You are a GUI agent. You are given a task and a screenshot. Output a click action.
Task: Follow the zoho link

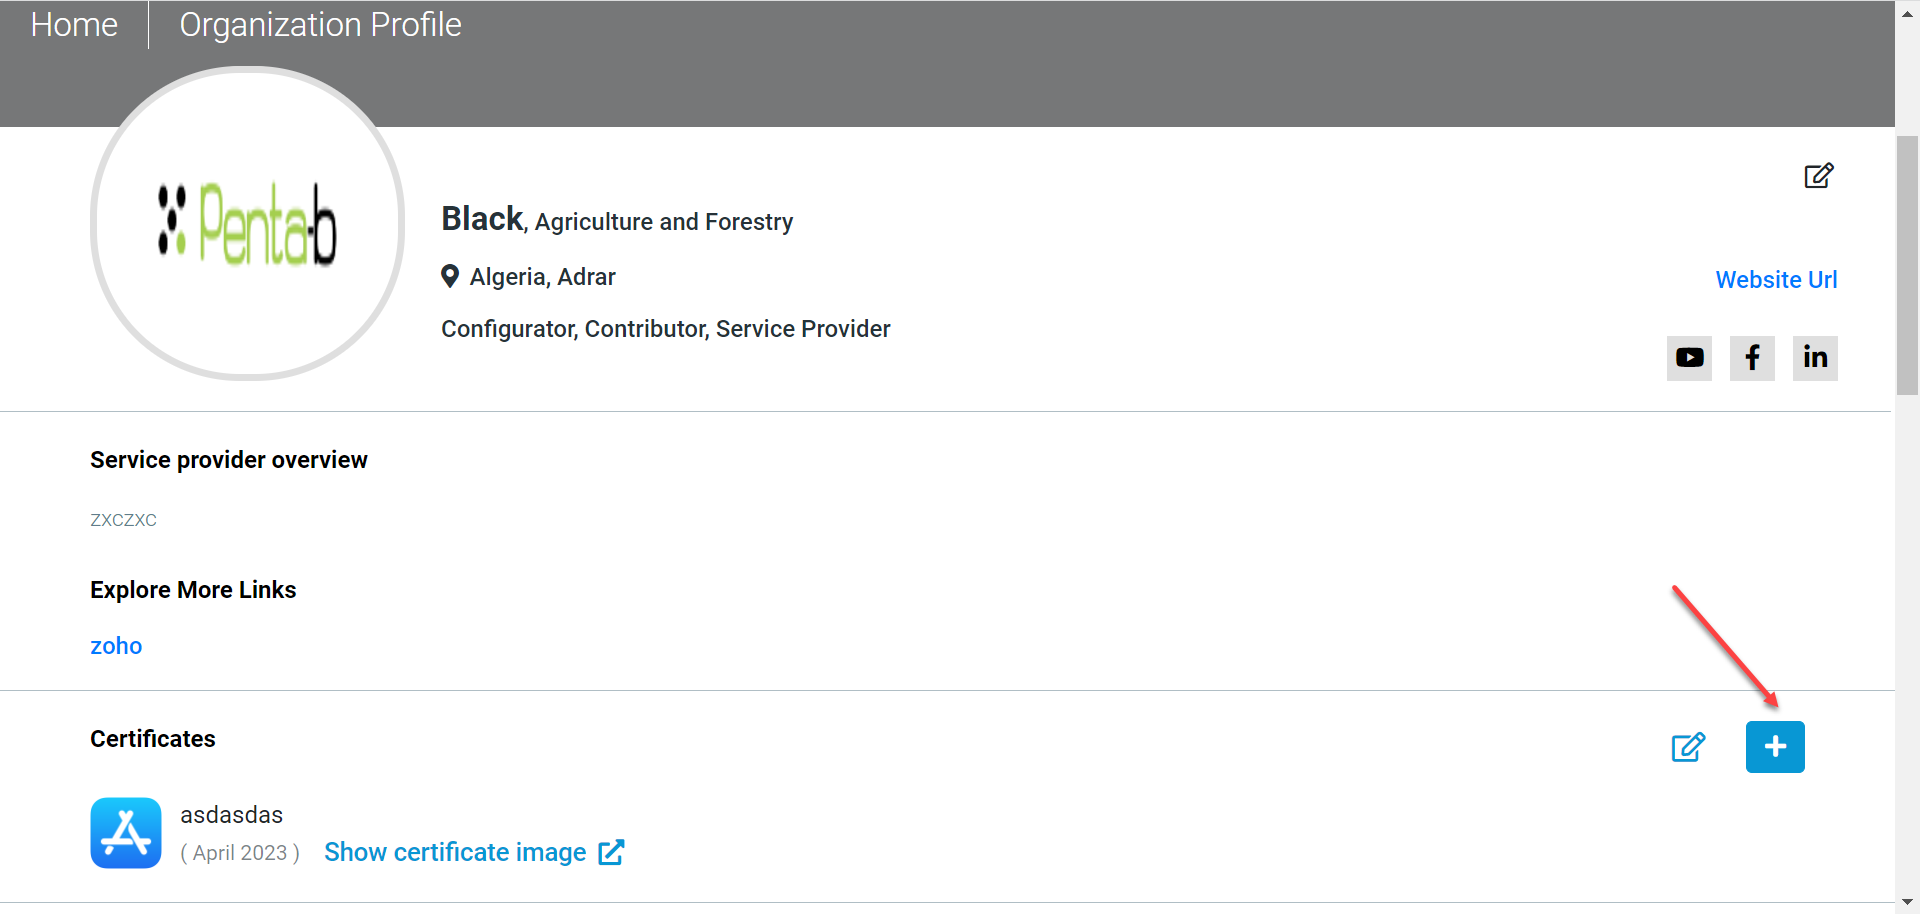coord(116,646)
